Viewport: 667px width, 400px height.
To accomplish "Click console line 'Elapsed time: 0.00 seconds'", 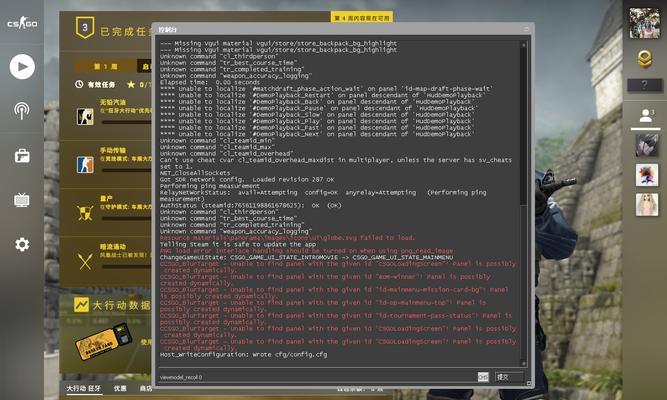I will pos(210,82).
